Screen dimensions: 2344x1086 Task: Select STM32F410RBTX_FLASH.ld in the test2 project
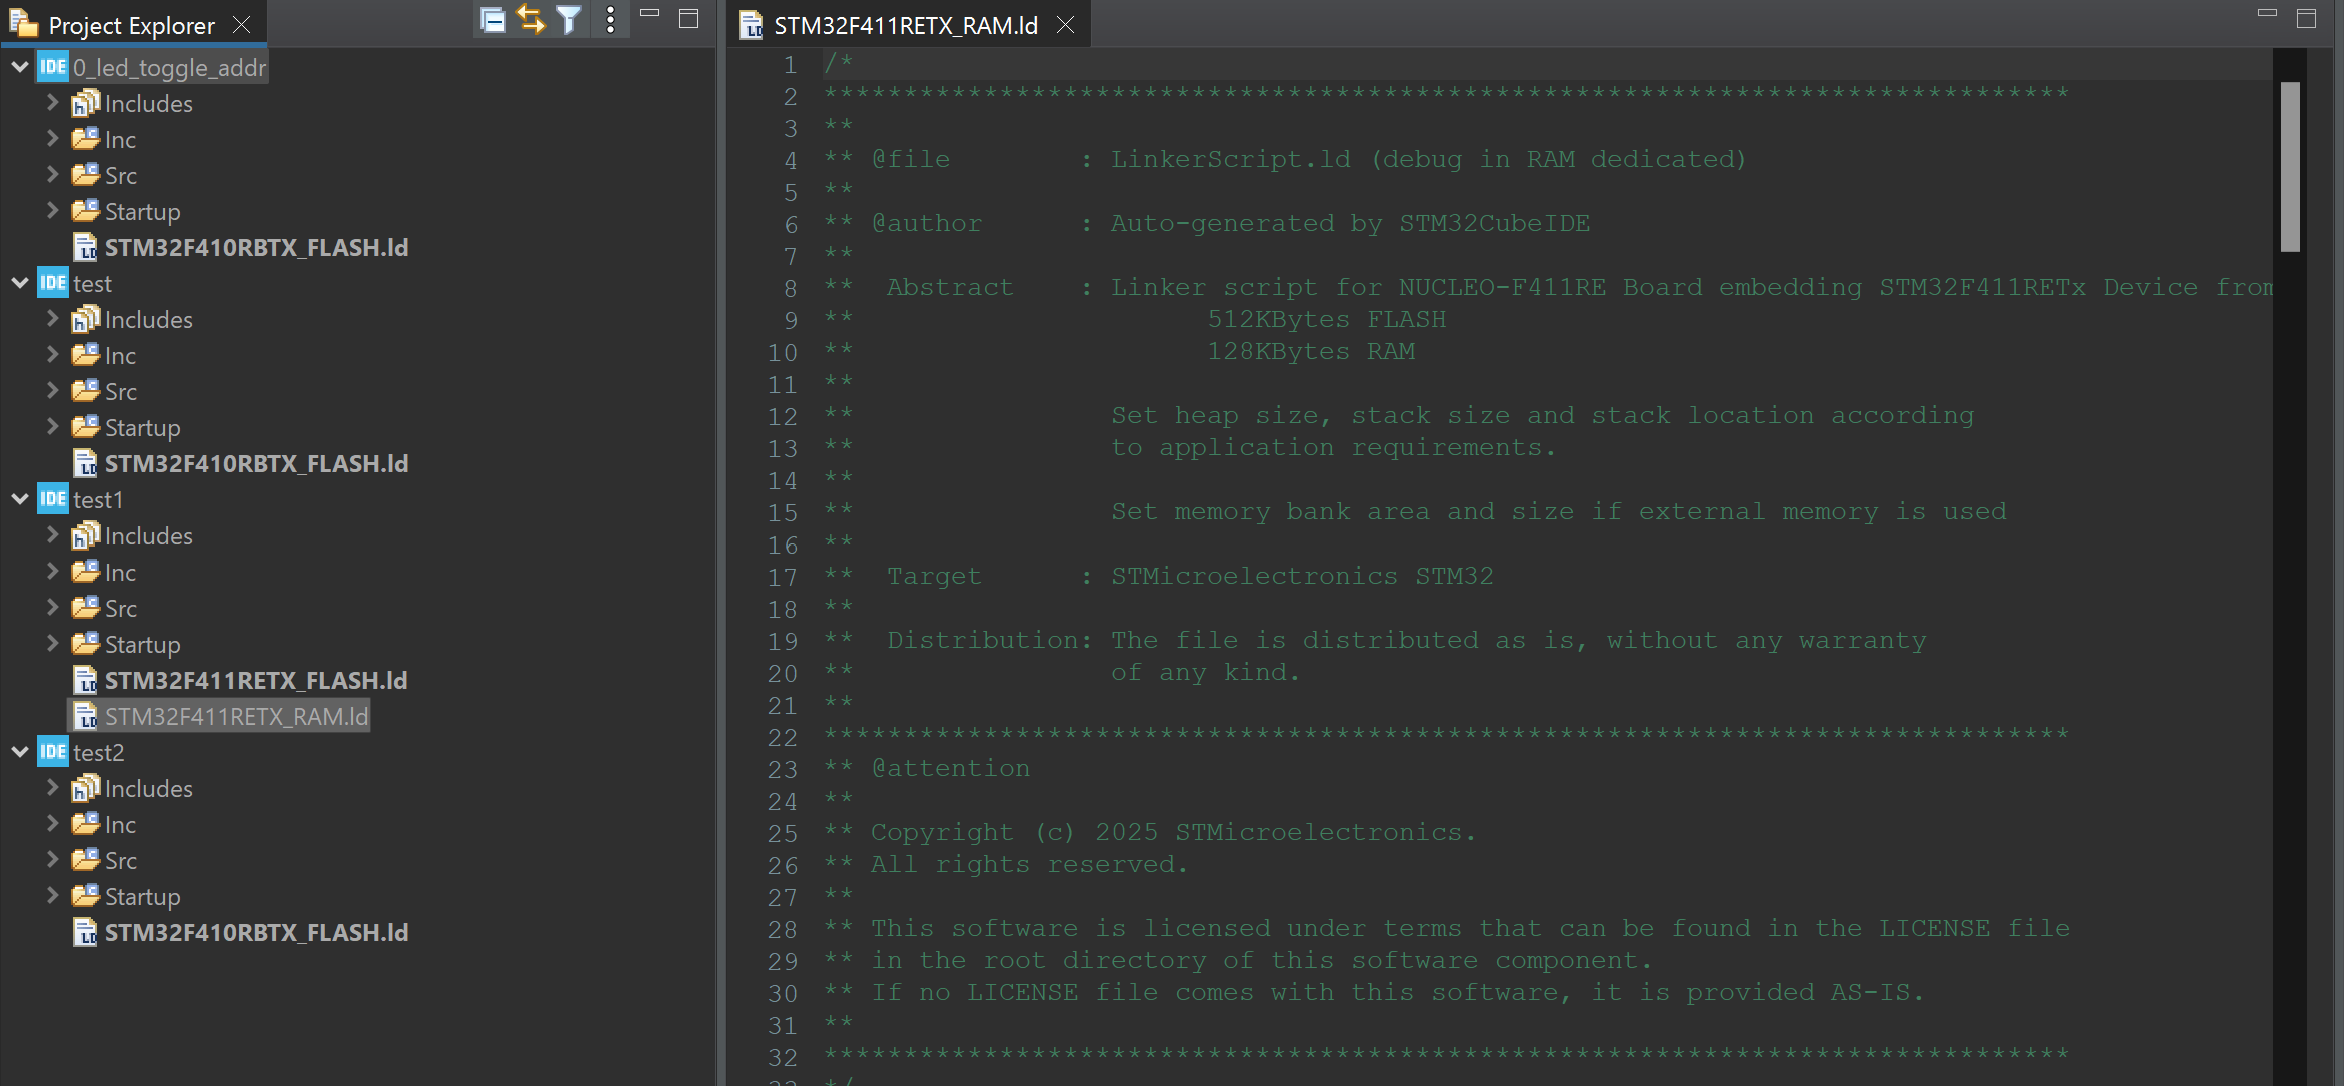tap(256, 932)
